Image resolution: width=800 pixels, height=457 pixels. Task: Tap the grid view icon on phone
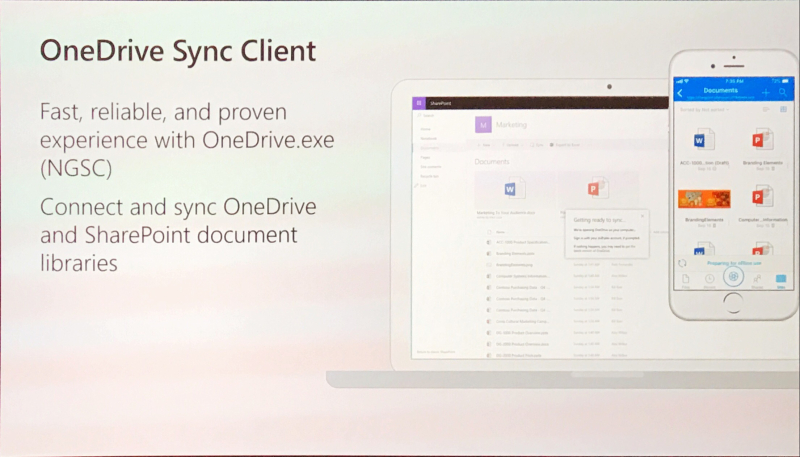pyautogui.click(x=783, y=109)
